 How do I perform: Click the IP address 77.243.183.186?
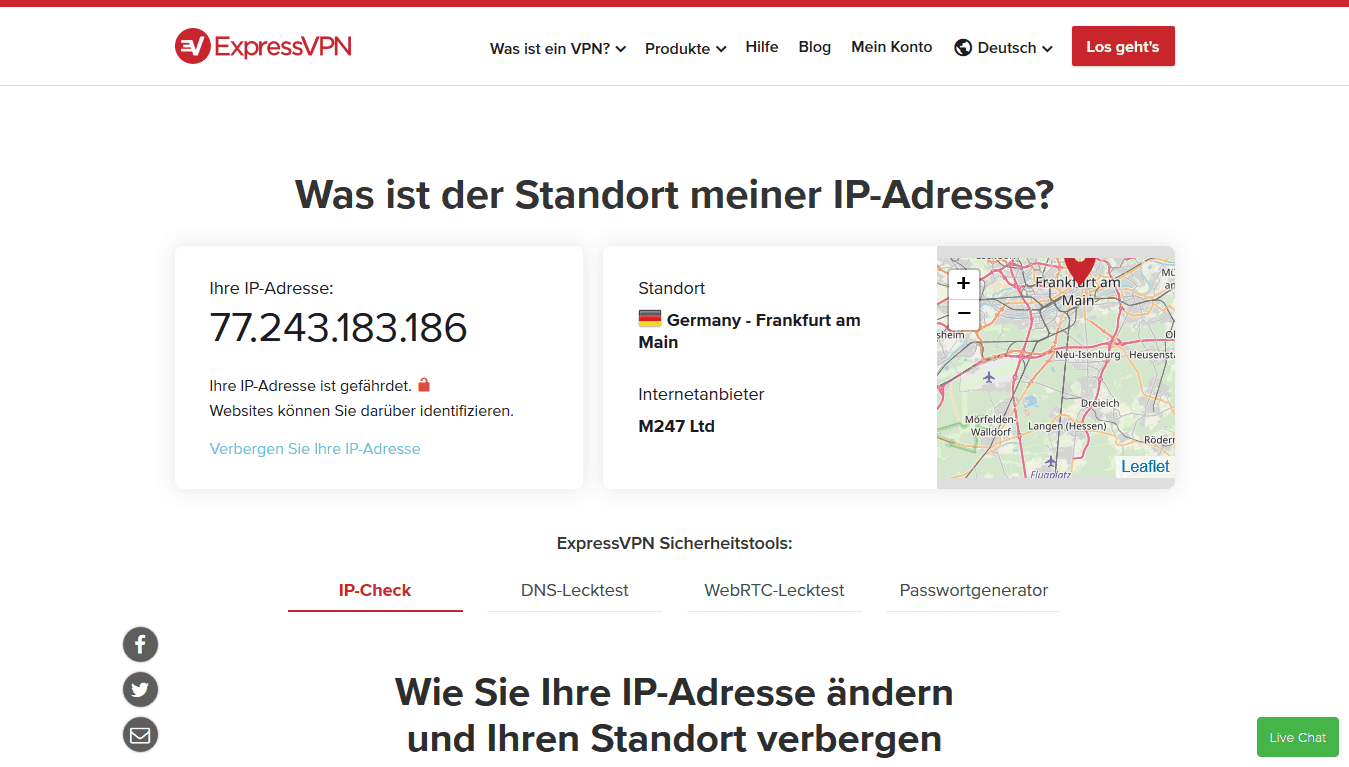tap(338, 328)
